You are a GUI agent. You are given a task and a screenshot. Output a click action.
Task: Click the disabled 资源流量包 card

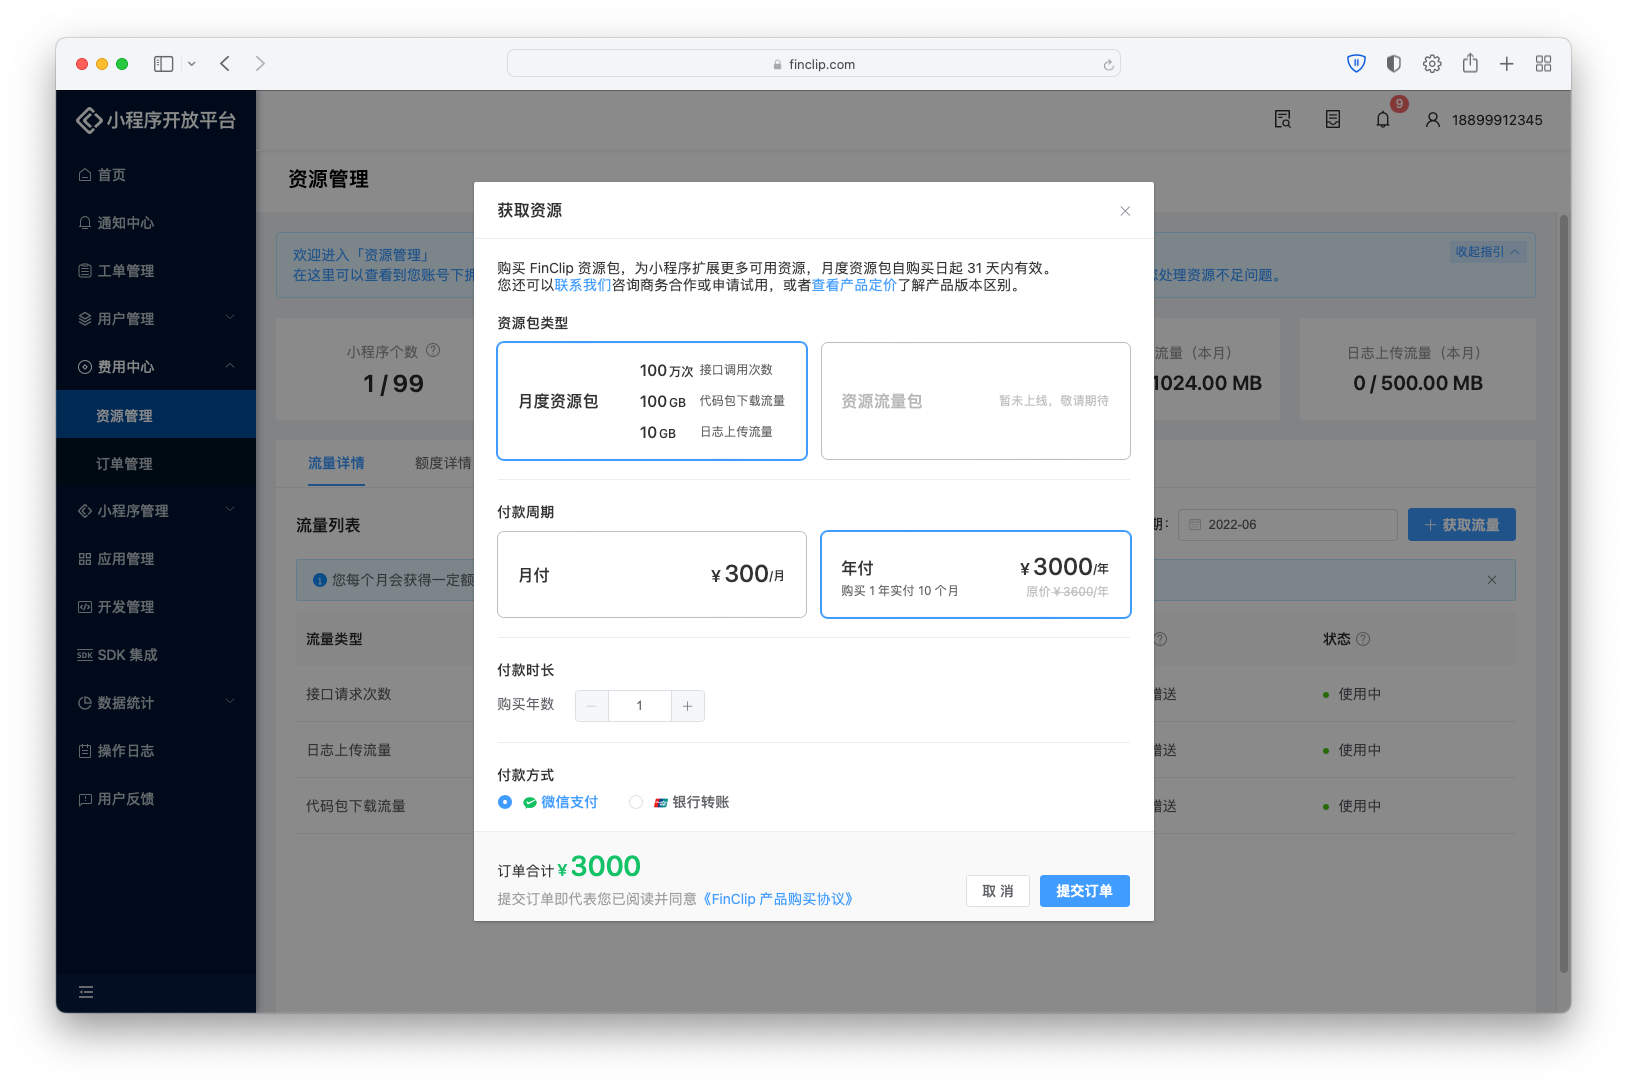(976, 401)
